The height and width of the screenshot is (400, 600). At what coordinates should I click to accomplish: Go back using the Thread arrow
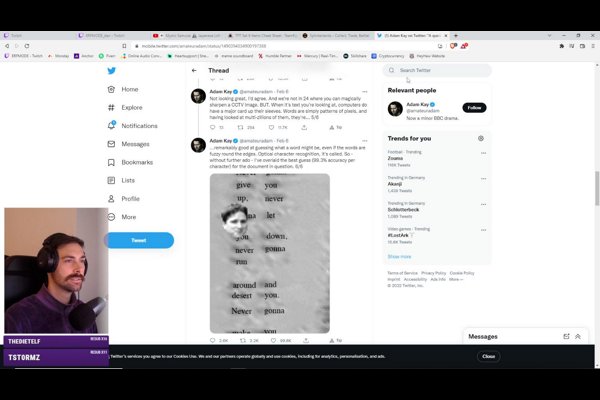(x=196, y=71)
